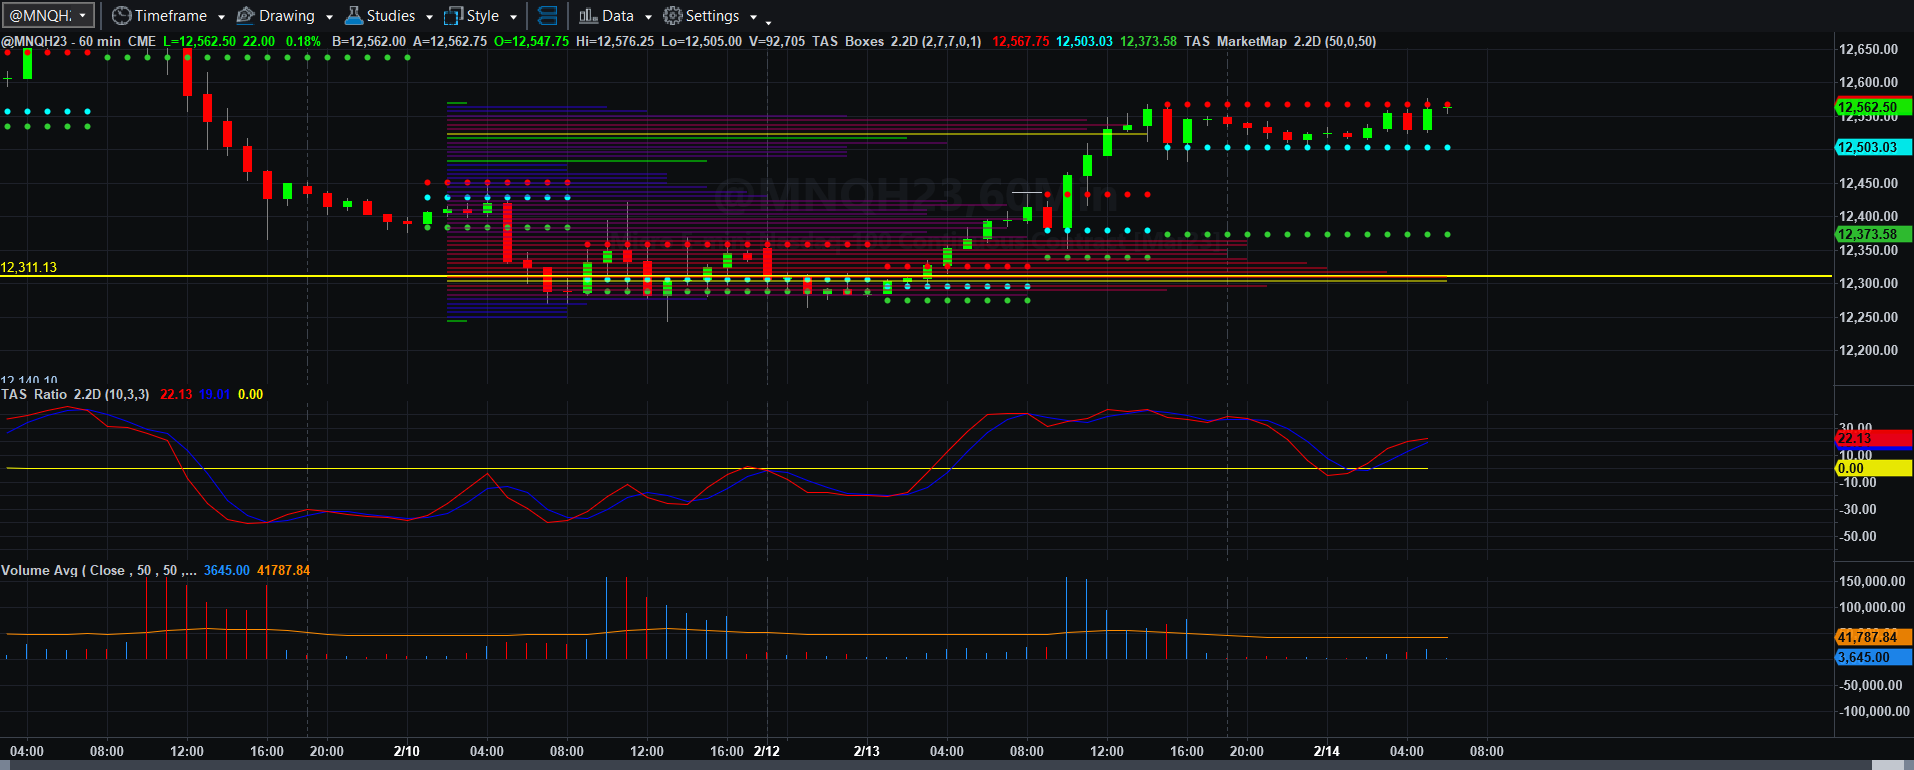The image size is (1914, 770).
Task: Click the blue stacked-panels icon in the toolbar
Action: [547, 16]
